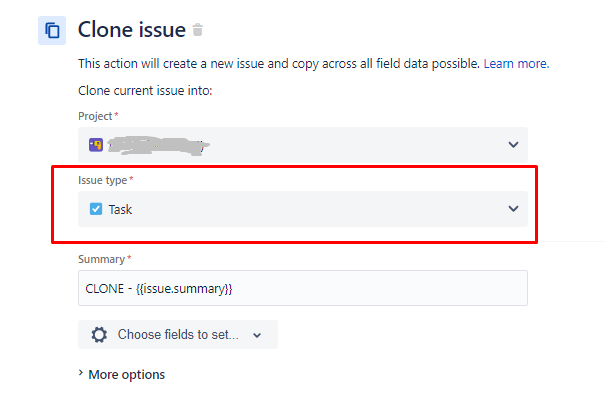Click the Choose fields to set button
Screen dimensions: 605x406
pos(178,335)
